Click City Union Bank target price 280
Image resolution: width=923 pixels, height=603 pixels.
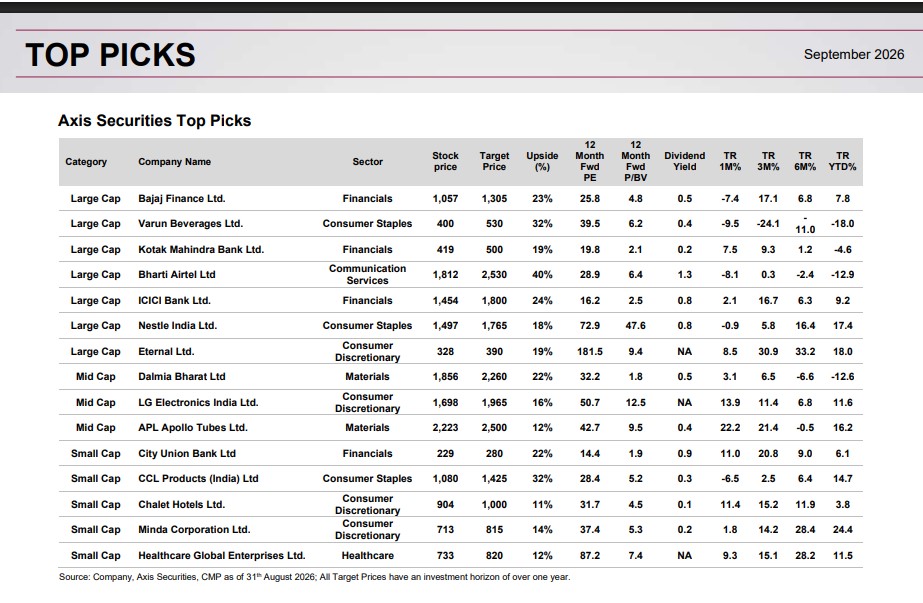(494, 453)
